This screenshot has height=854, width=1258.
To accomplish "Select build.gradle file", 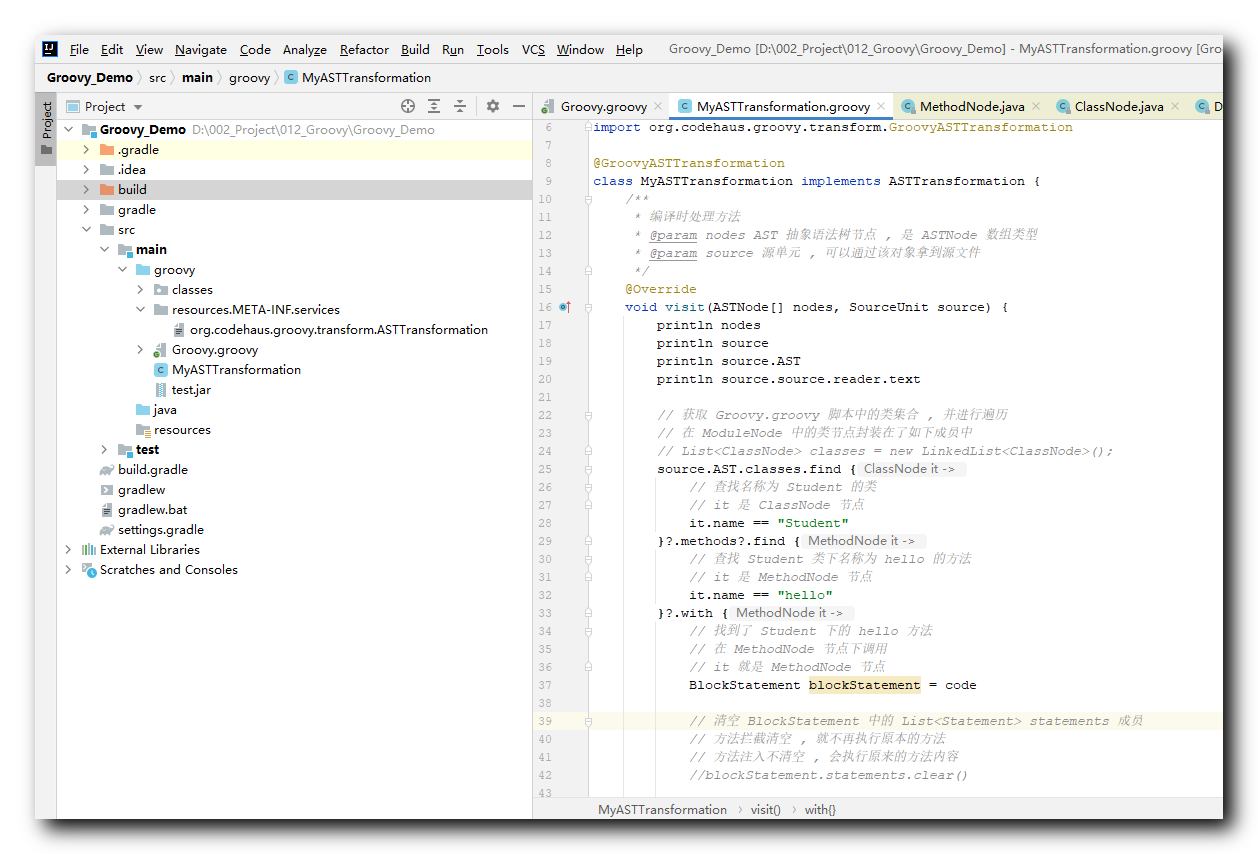I will pyautogui.click(x=152, y=469).
